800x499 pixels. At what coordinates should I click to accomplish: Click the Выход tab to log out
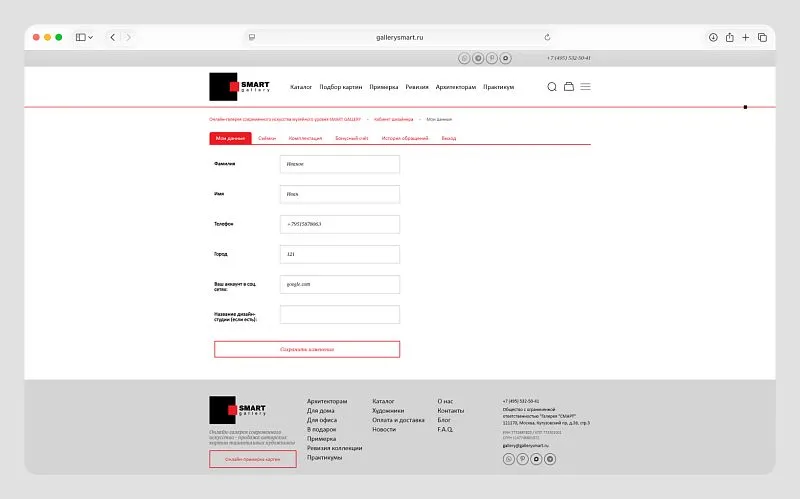tap(448, 138)
